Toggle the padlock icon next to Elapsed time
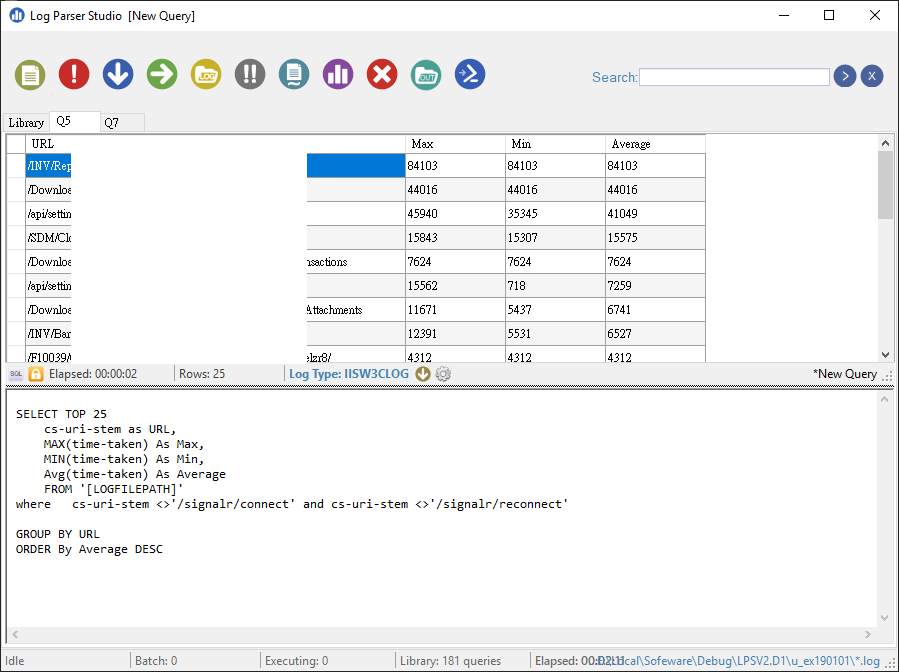The height and width of the screenshot is (672, 899). click(34, 373)
